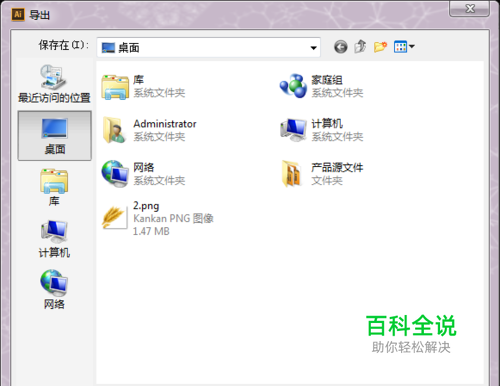This screenshot has height=386, width=500.
Task: Select 网络 in the places sidebar
Action: 54,290
